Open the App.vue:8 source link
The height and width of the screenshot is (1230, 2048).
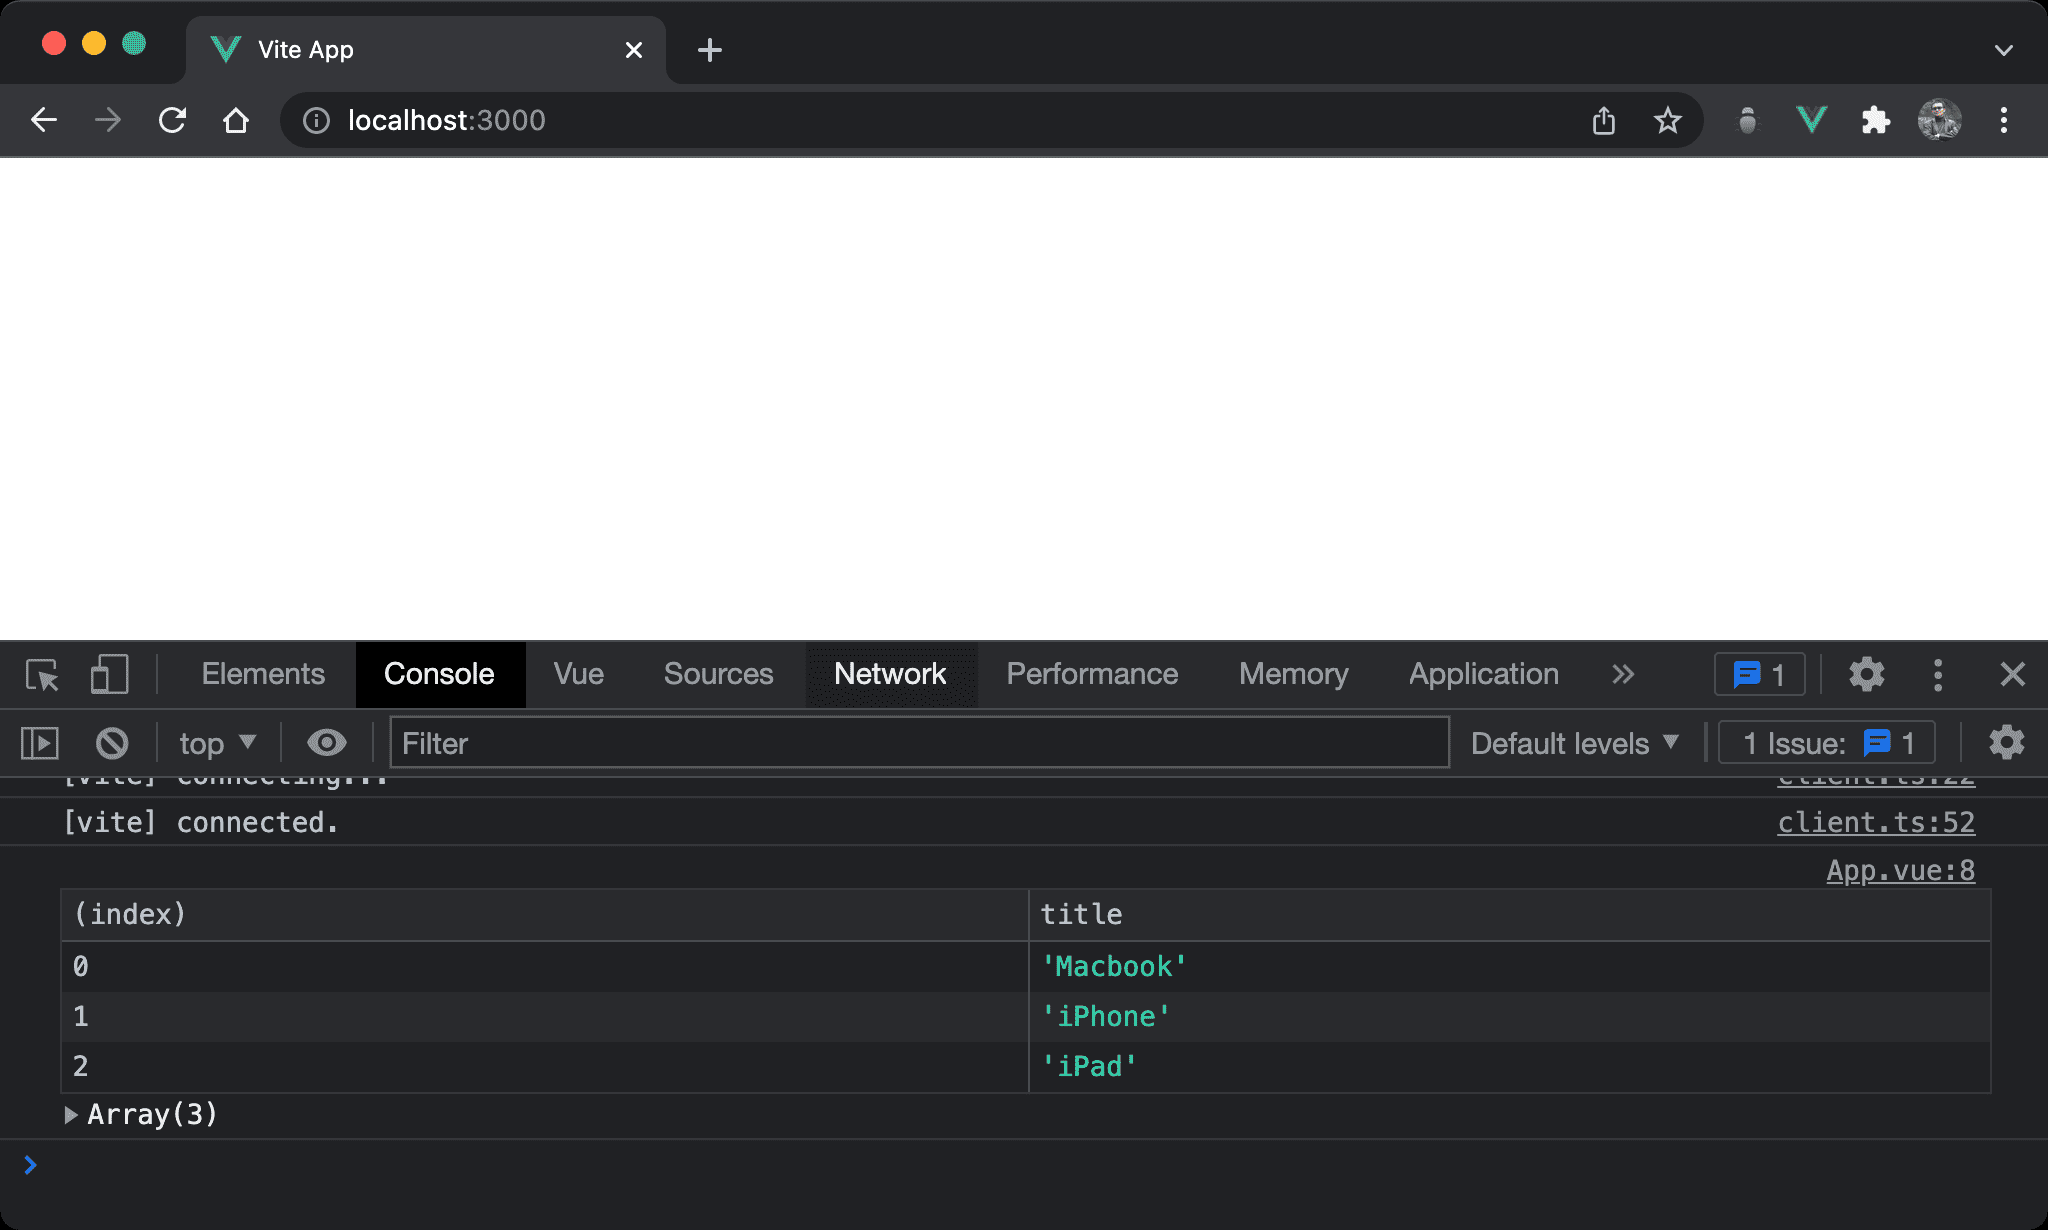pyautogui.click(x=1900, y=871)
